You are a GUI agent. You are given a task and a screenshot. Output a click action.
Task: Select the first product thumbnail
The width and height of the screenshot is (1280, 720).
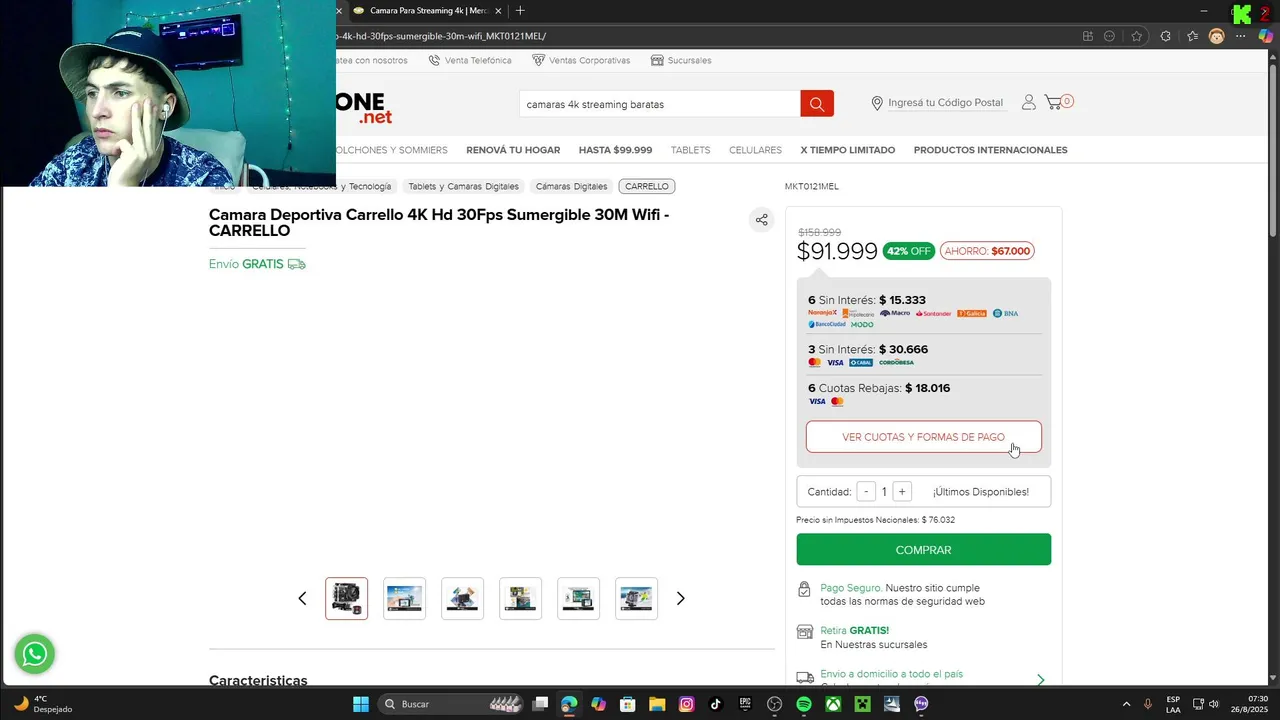tap(346, 598)
